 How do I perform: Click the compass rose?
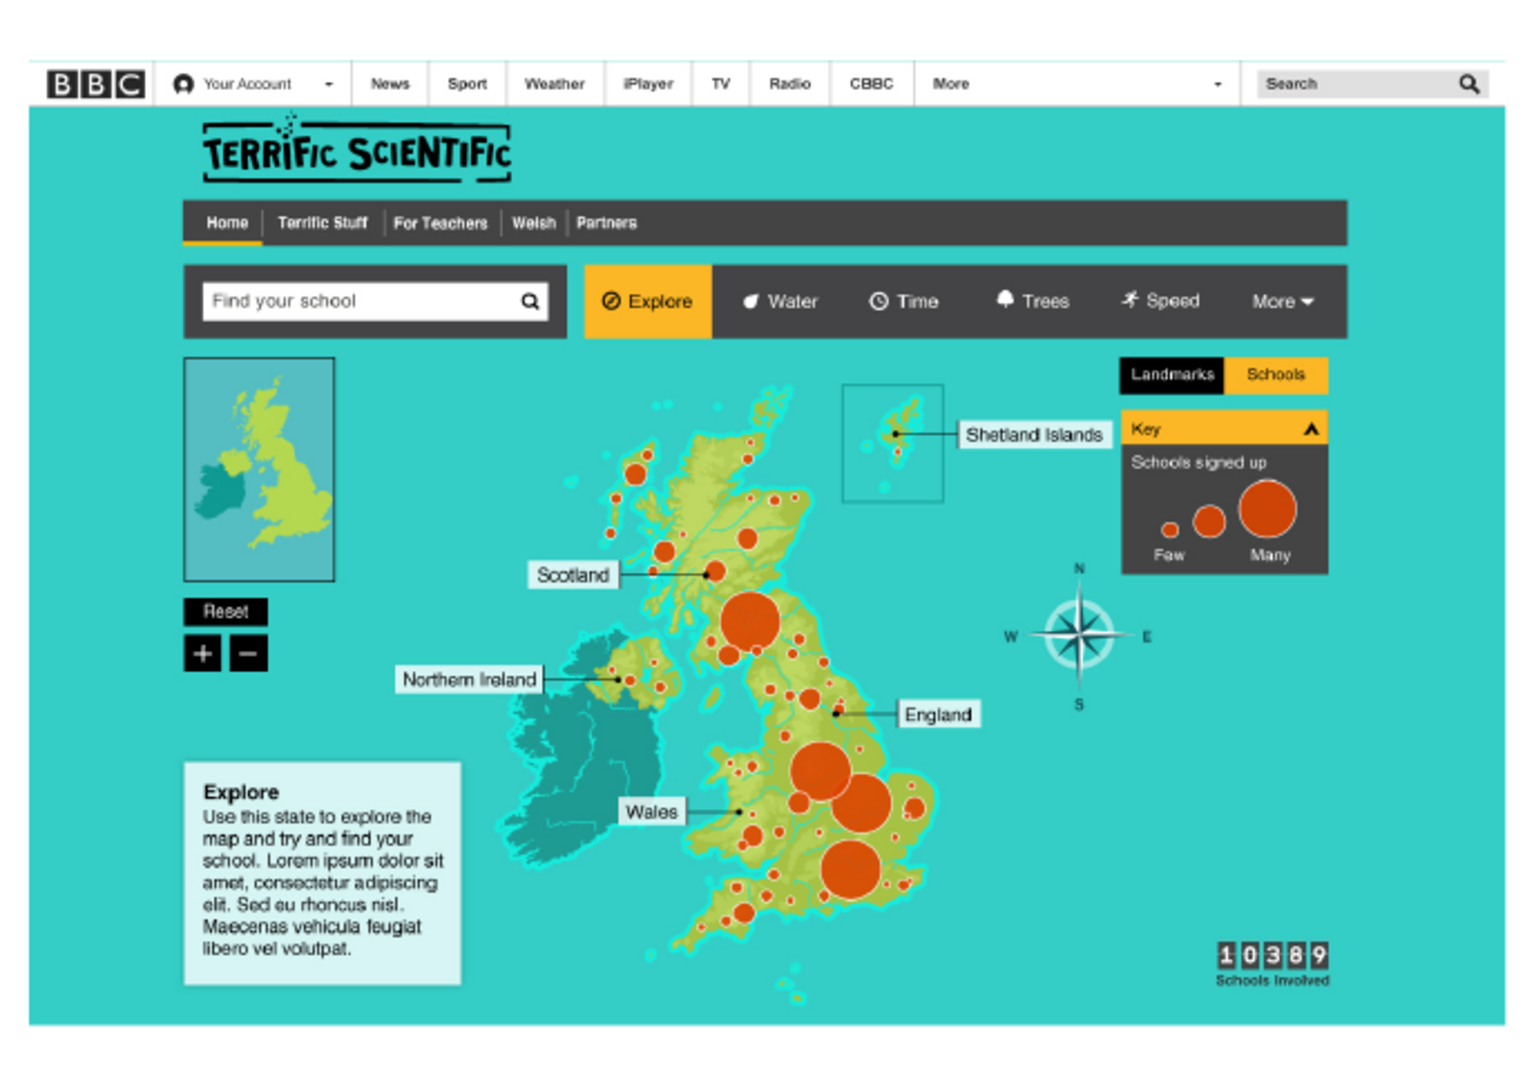click(x=1079, y=635)
